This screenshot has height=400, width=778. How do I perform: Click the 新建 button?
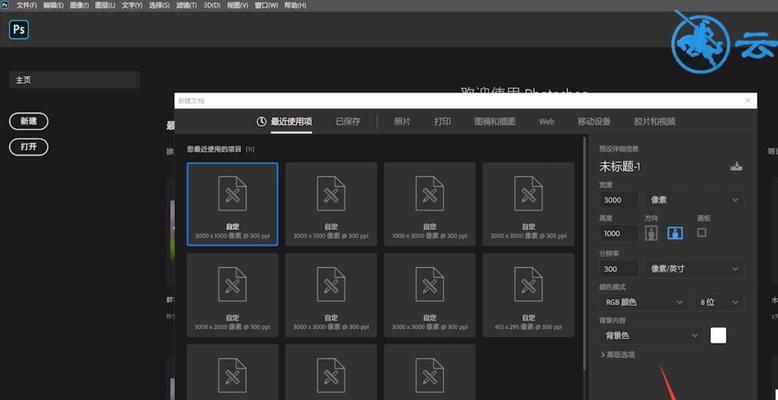pos(29,121)
